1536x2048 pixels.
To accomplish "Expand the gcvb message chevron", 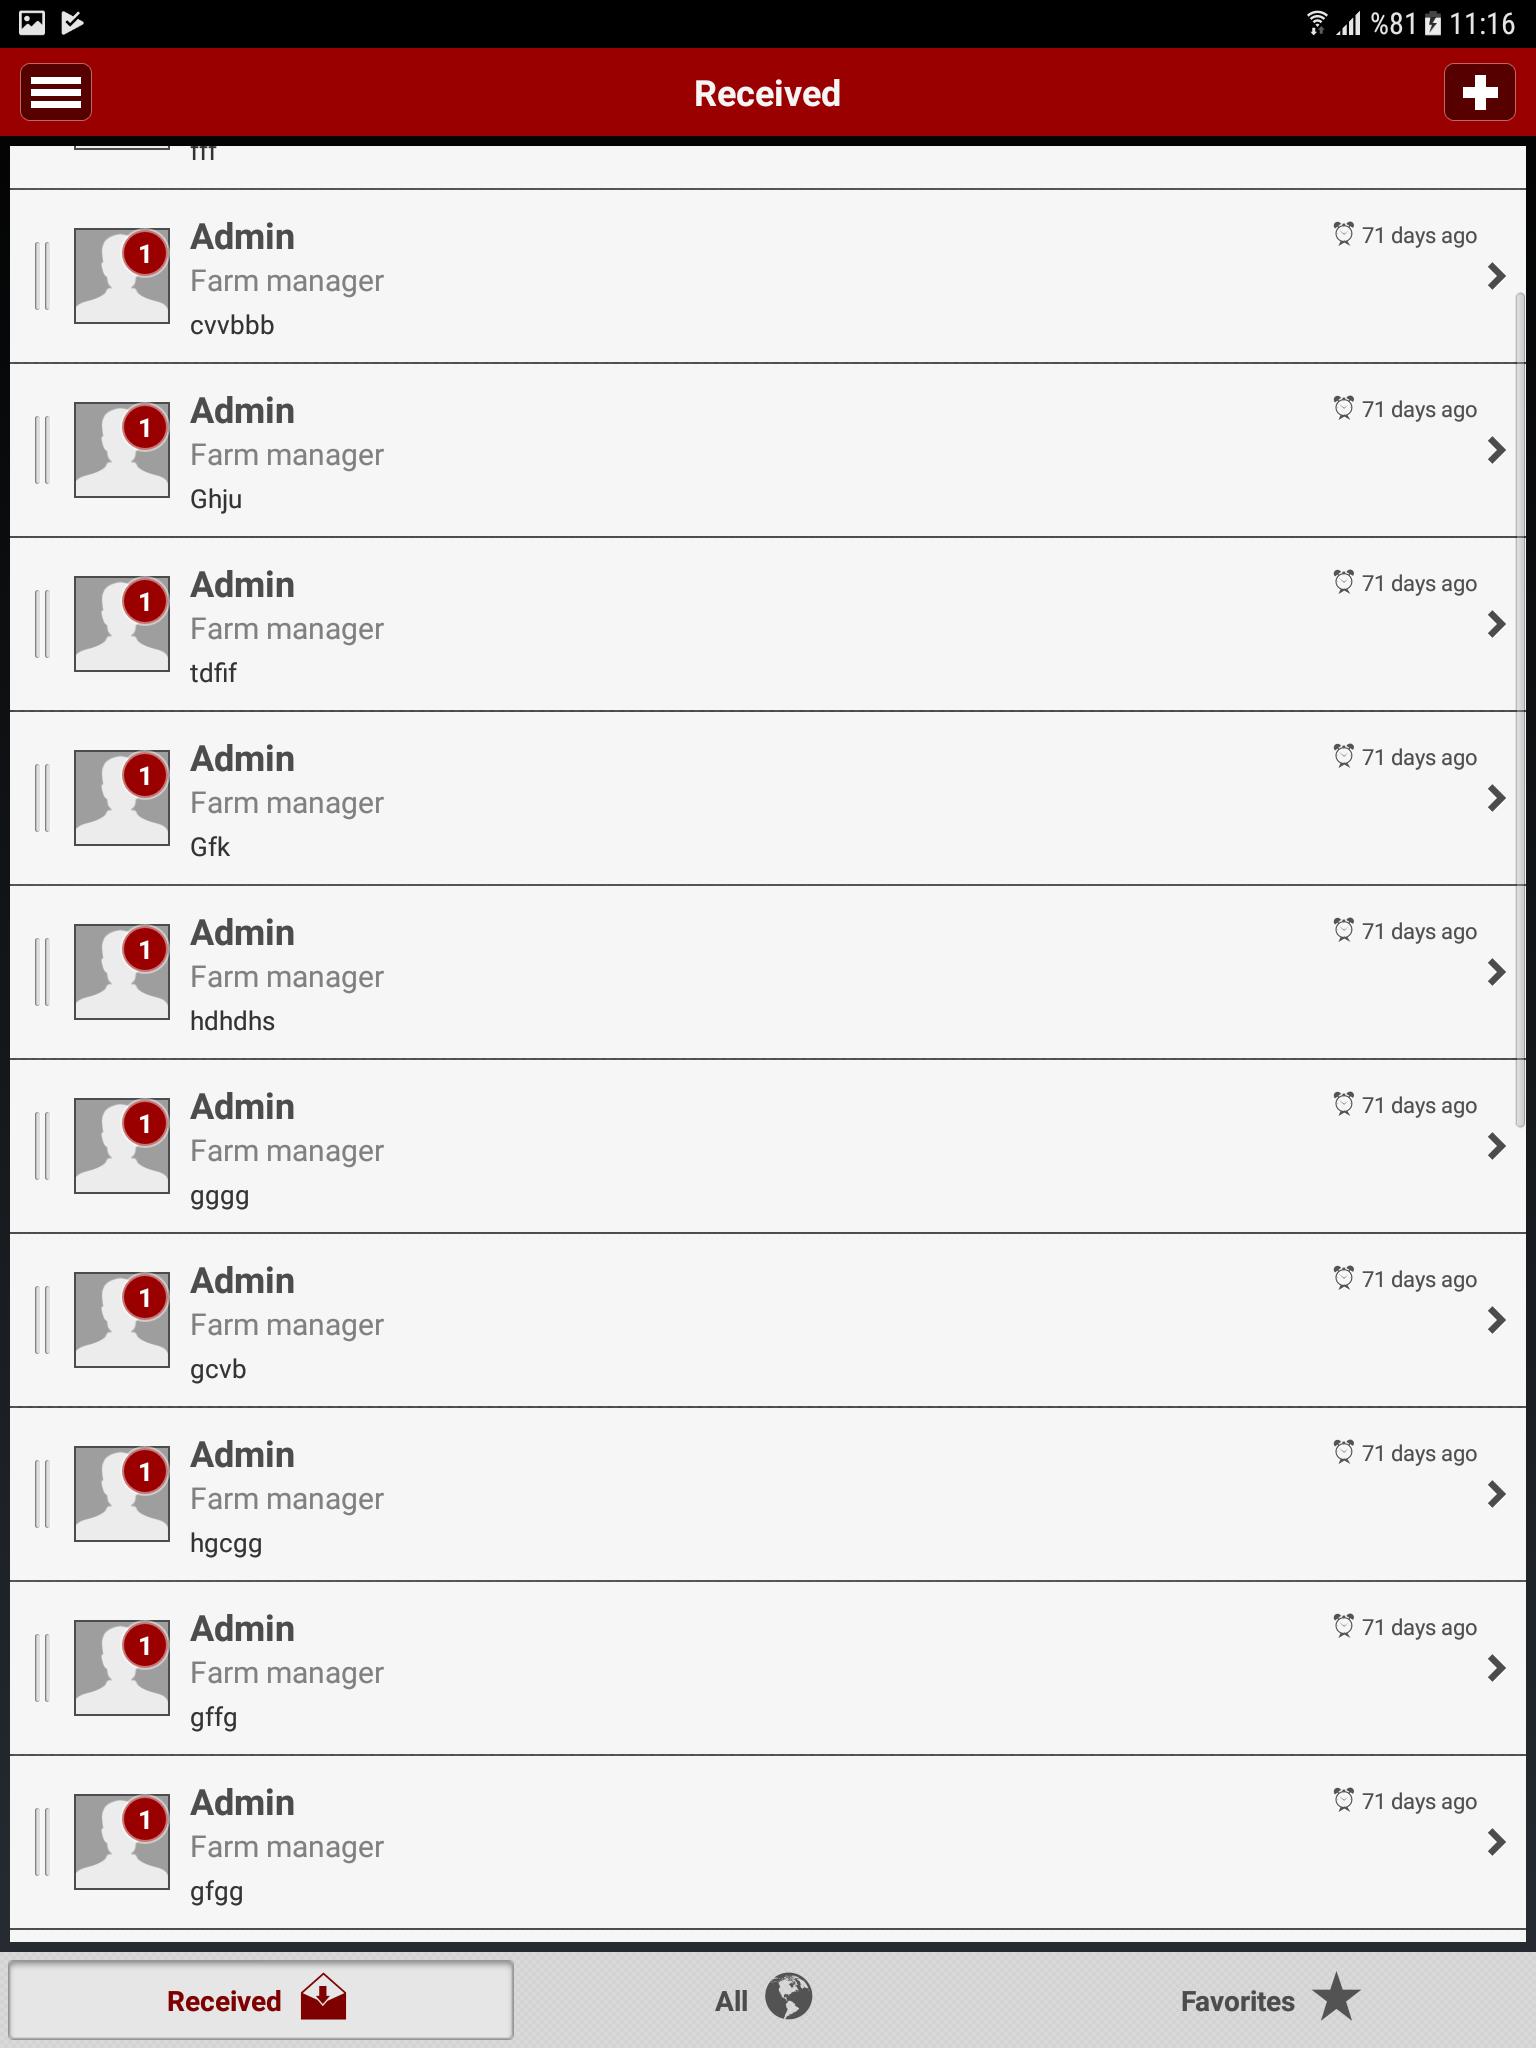I will click(1496, 1320).
